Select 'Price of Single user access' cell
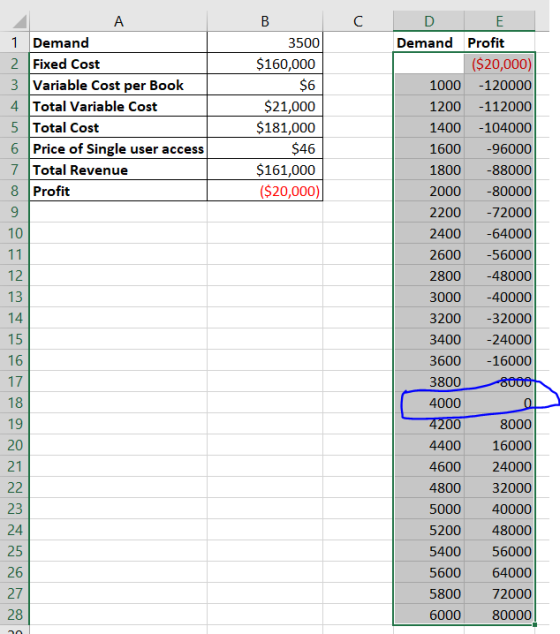Image resolution: width=560 pixels, height=634 pixels. click(118, 148)
